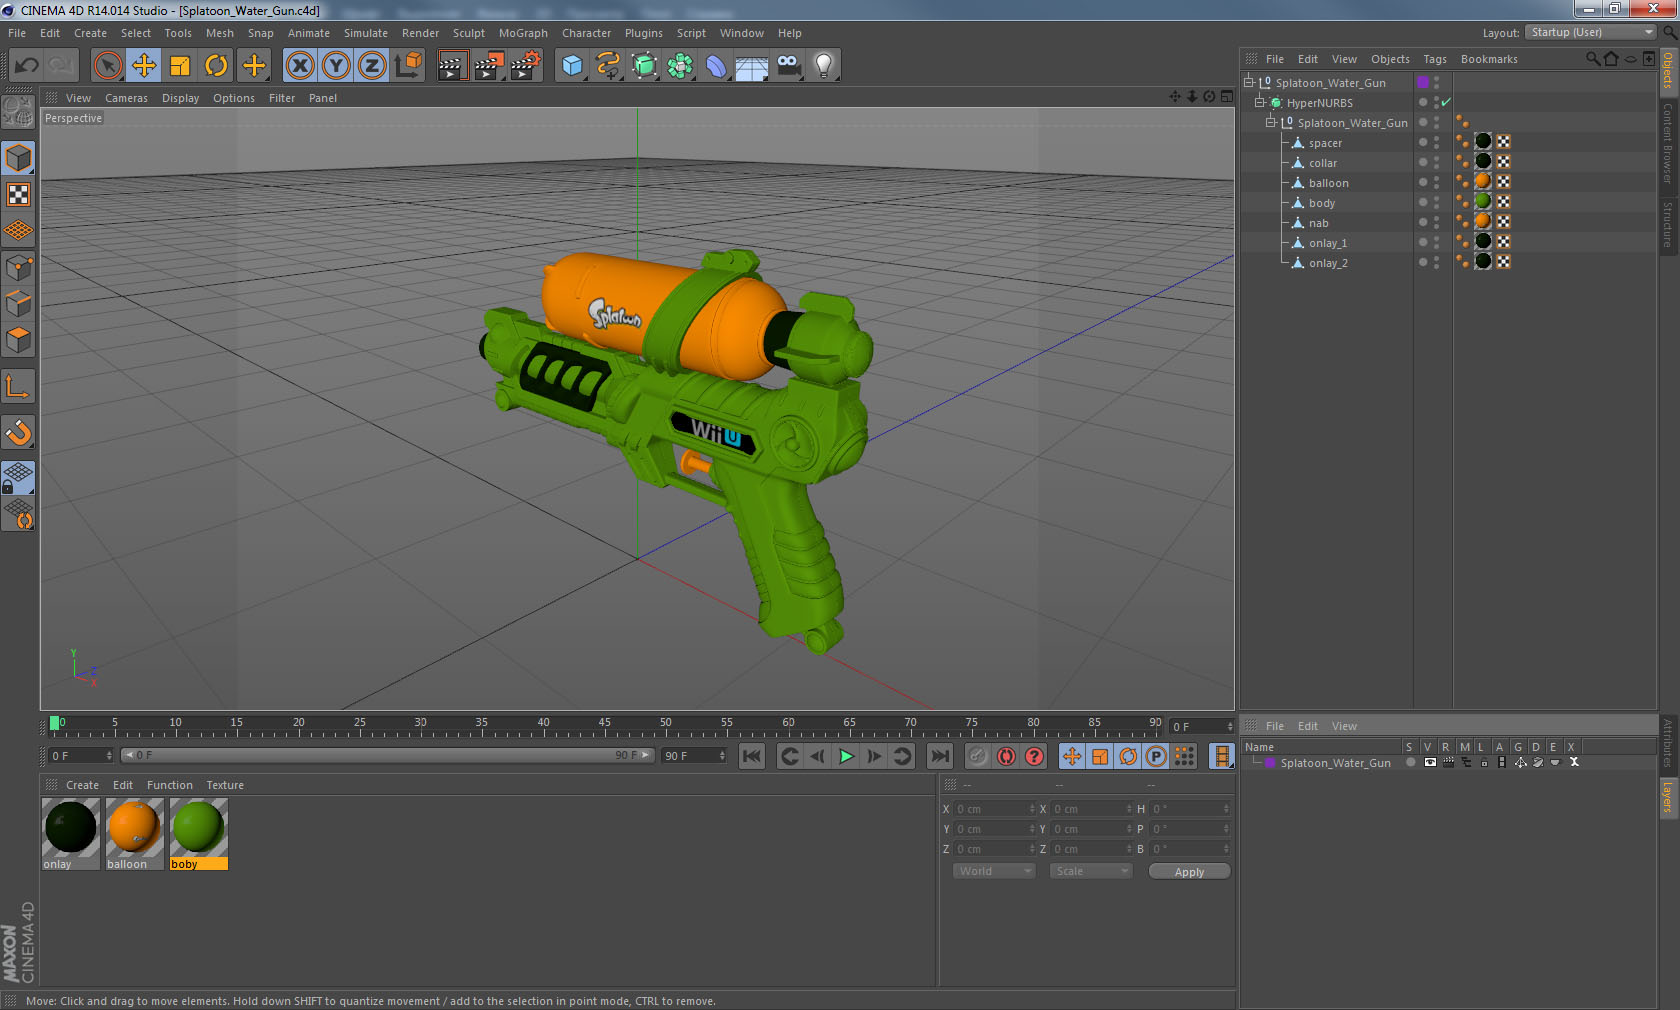1680x1010 pixels.
Task: Add a light object
Action: 824,66
